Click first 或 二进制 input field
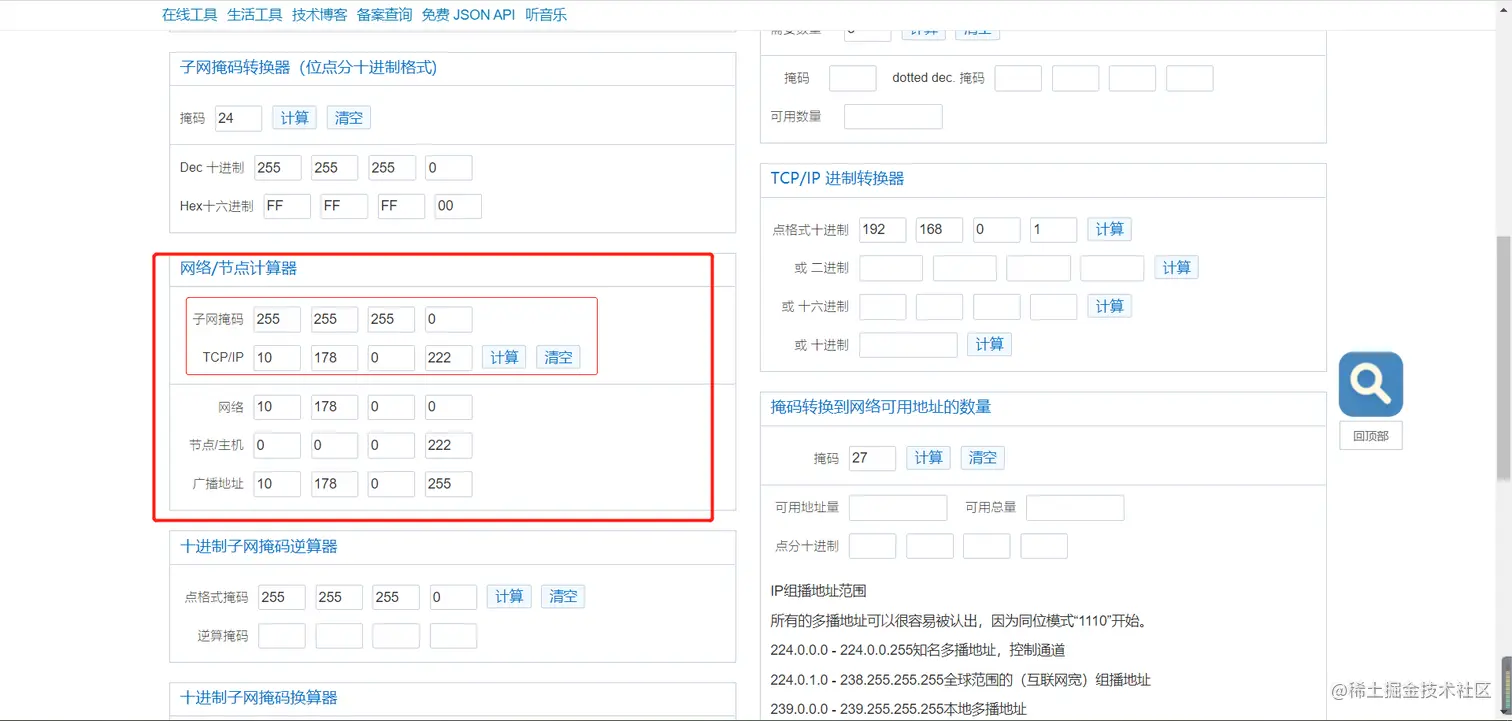 pos(891,268)
